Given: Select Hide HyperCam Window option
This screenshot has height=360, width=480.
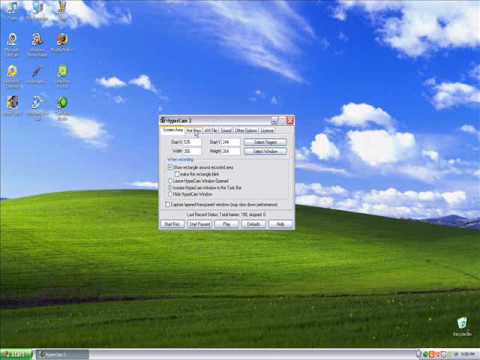Looking at the screenshot, I should (x=170, y=194).
